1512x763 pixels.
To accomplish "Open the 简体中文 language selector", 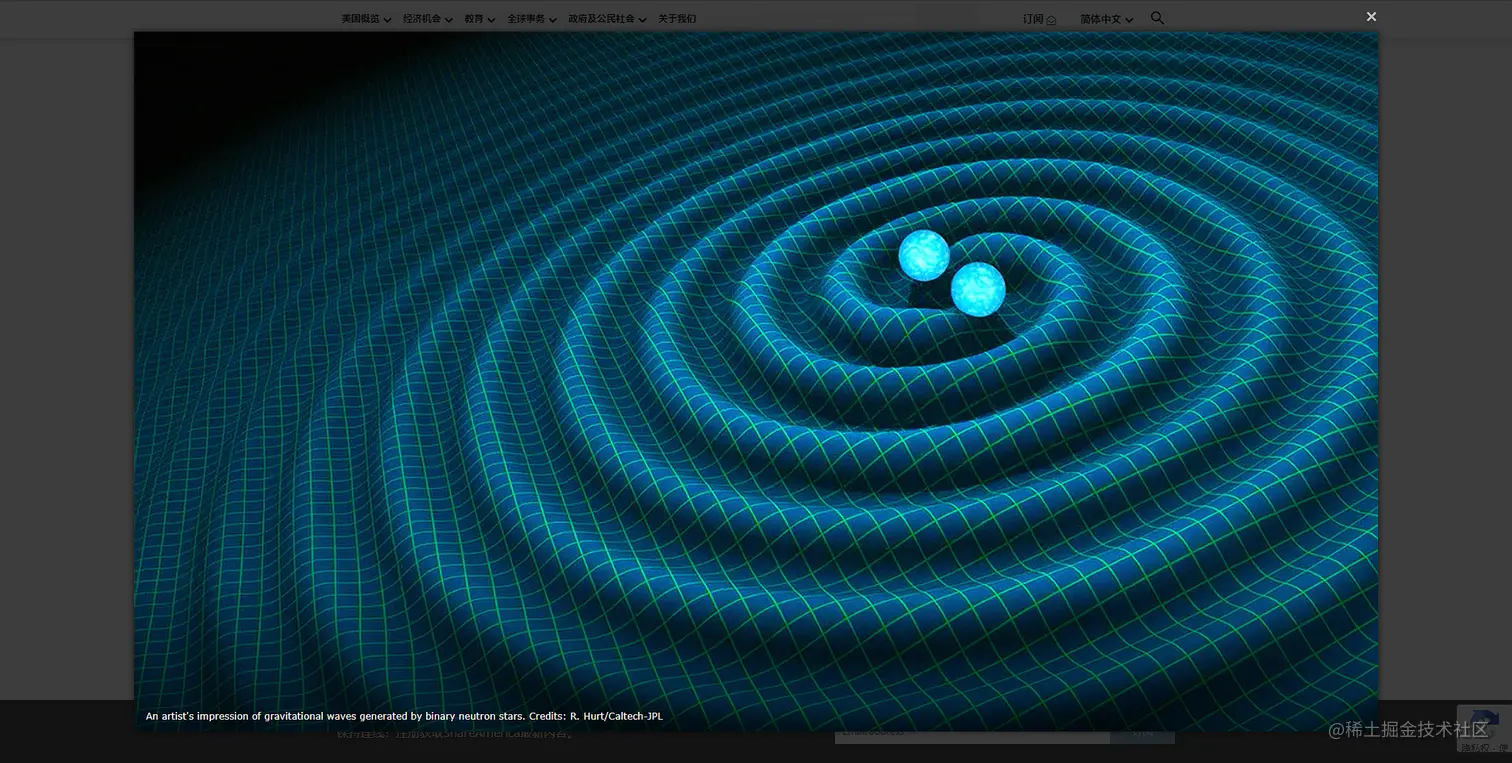I will coord(1107,19).
